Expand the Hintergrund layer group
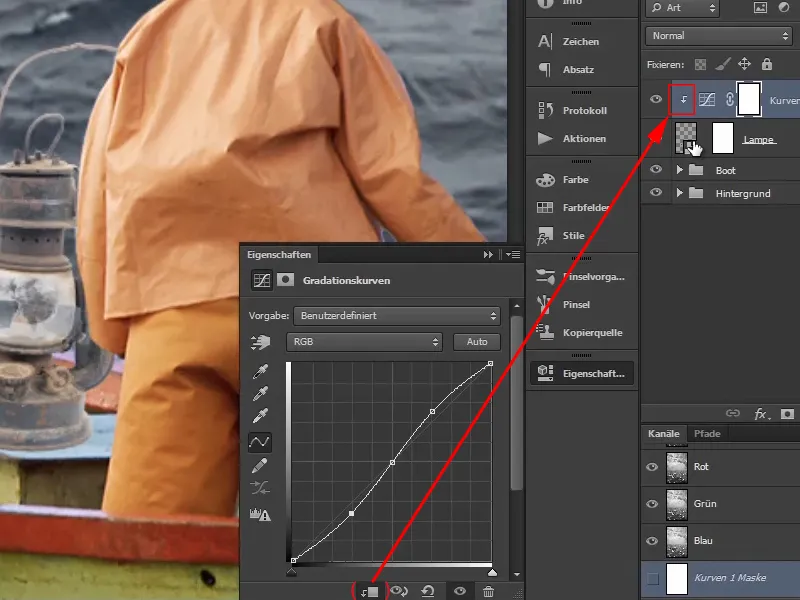 pos(679,193)
